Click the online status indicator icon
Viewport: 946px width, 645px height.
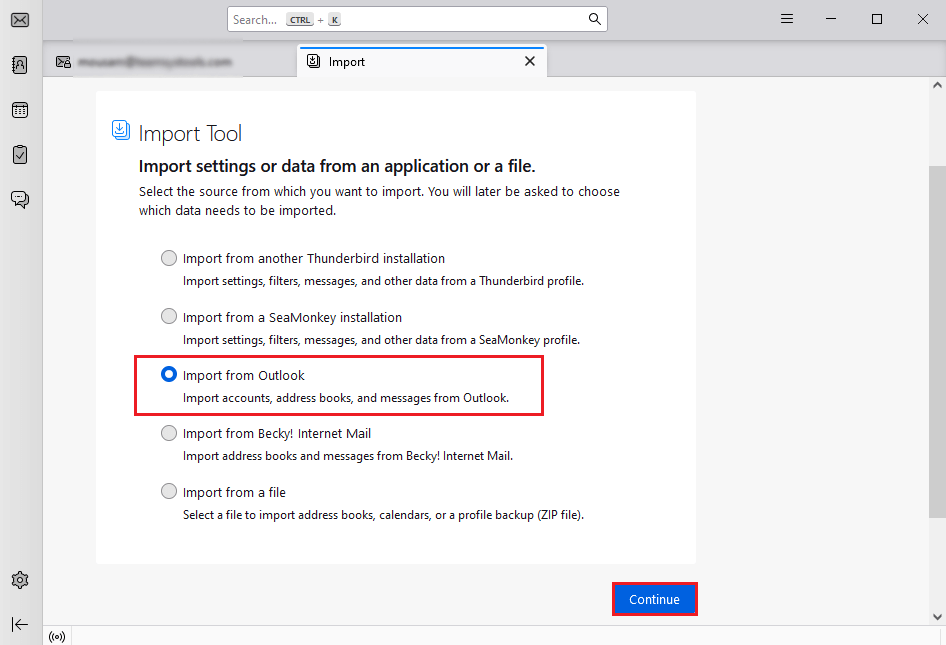(57, 637)
